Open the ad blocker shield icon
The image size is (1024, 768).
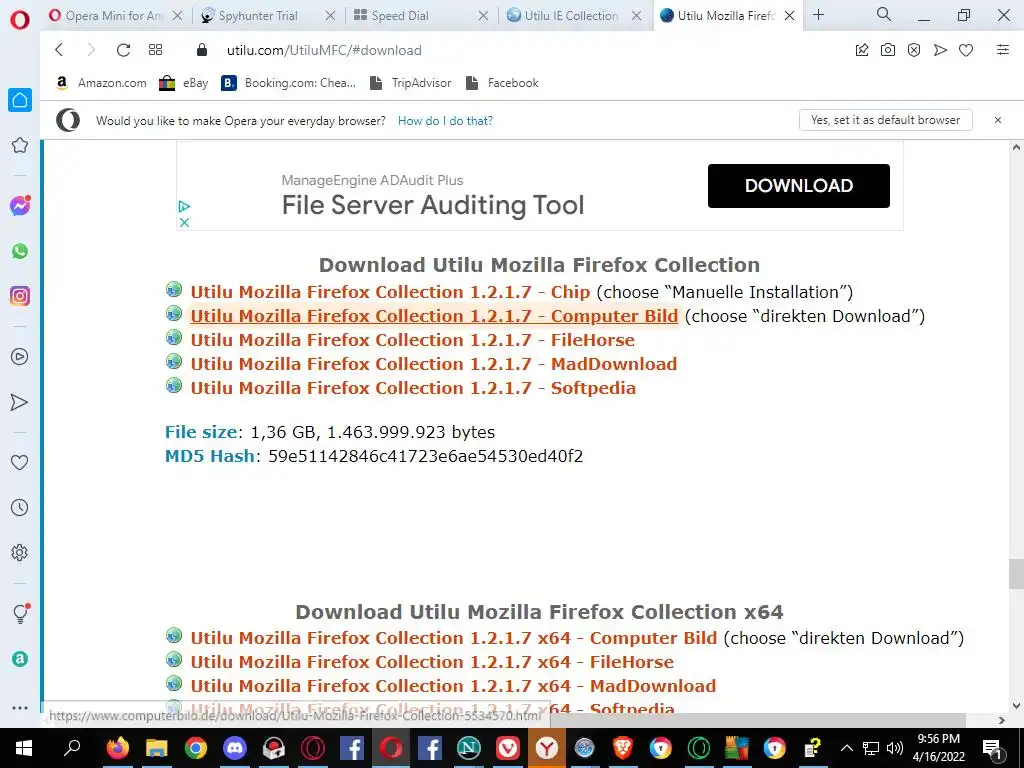click(914, 50)
